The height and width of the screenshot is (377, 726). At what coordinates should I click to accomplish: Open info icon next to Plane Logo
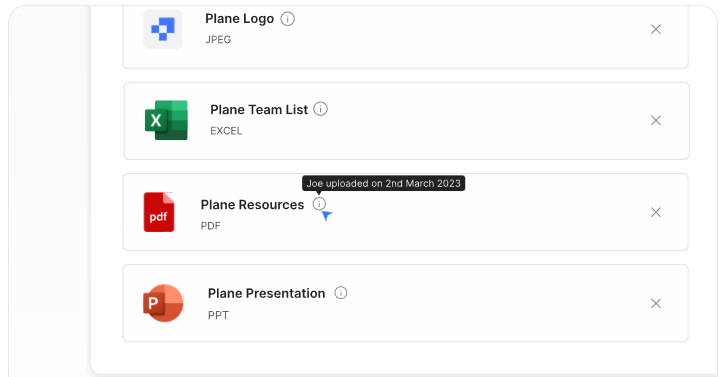click(x=288, y=19)
